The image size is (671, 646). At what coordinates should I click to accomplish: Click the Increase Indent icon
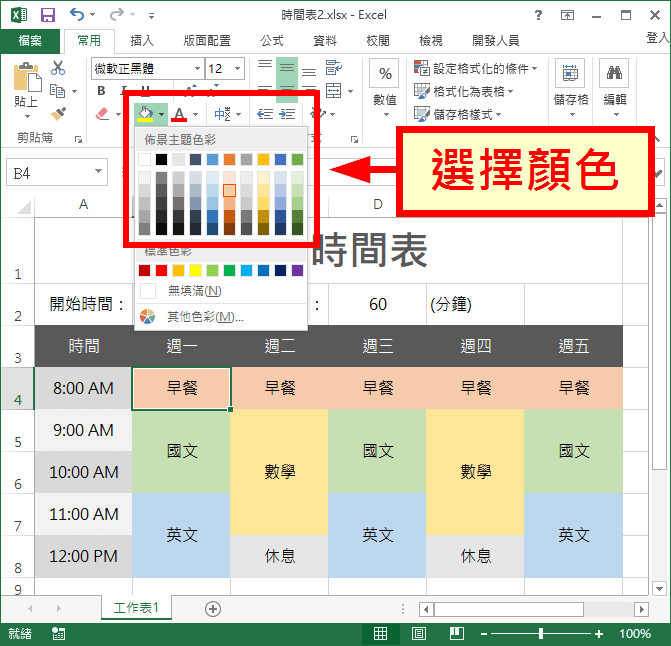coord(287,114)
